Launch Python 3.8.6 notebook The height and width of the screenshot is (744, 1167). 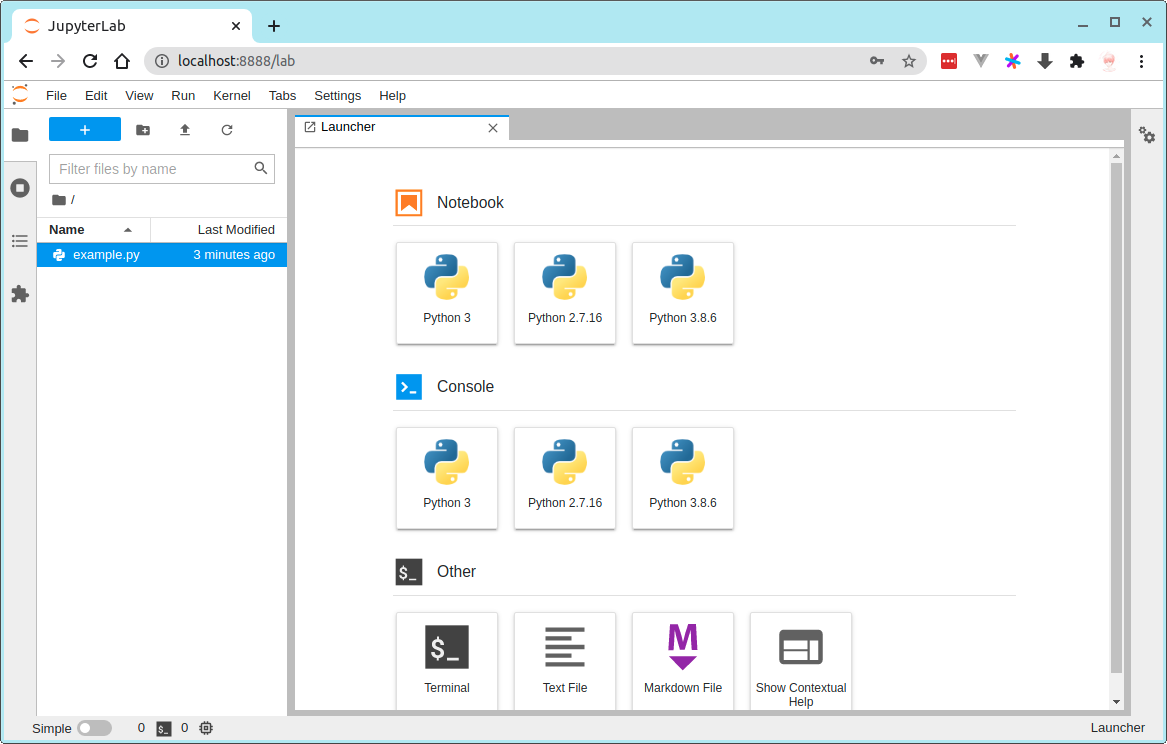click(682, 293)
